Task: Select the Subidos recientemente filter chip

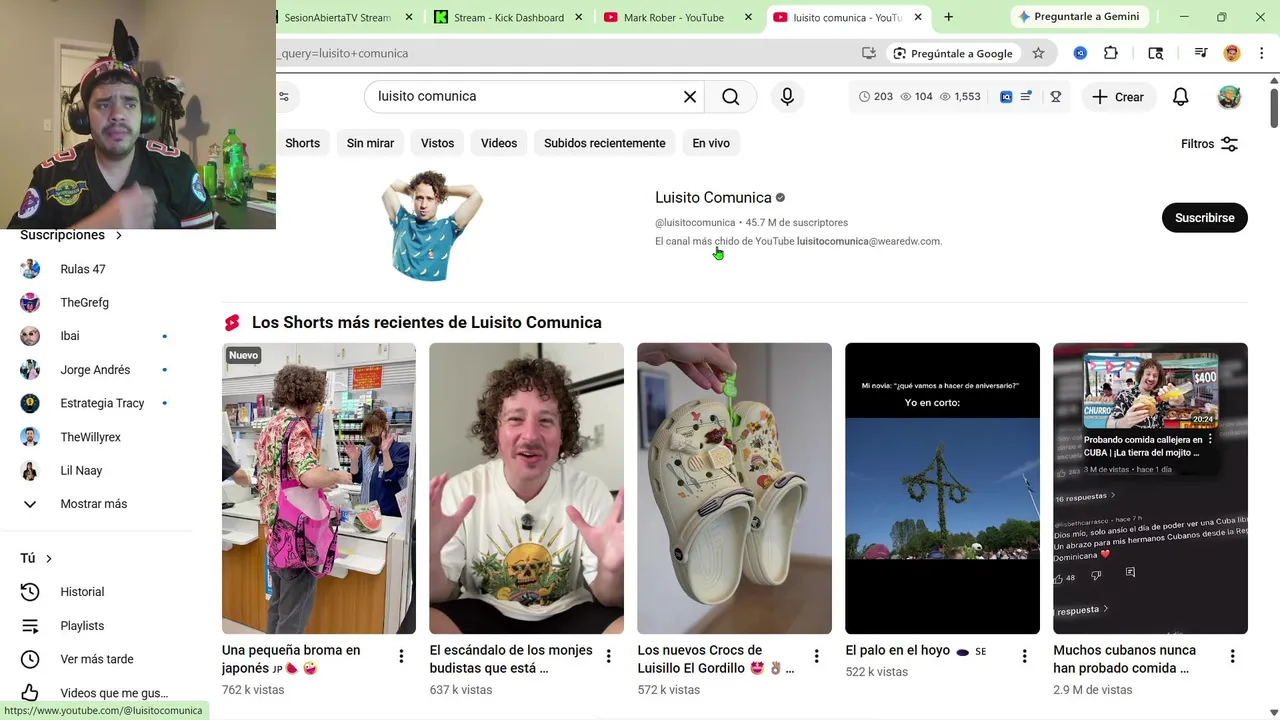Action: click(x=604, y=143)
